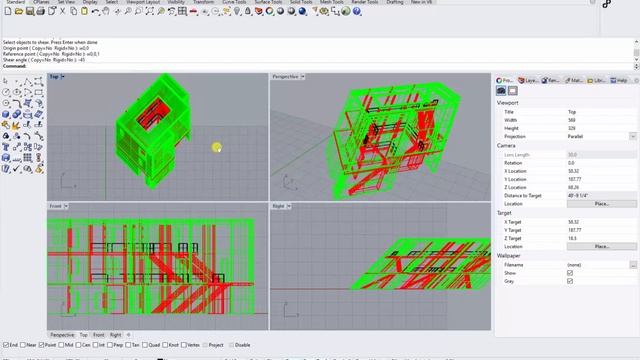Viewport: 640px width, 360px height.
Task: Select the Pan hand icon
Action: (106, 11)
